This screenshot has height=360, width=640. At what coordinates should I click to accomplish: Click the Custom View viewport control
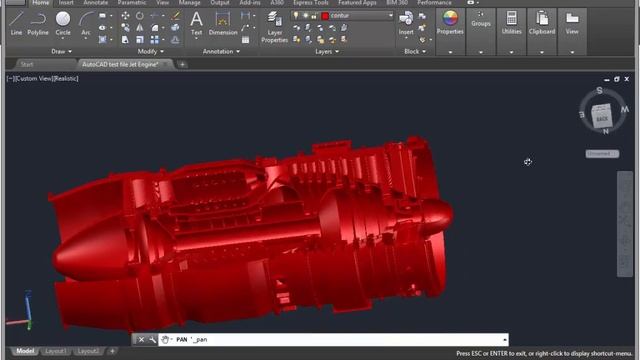(33, 78)
